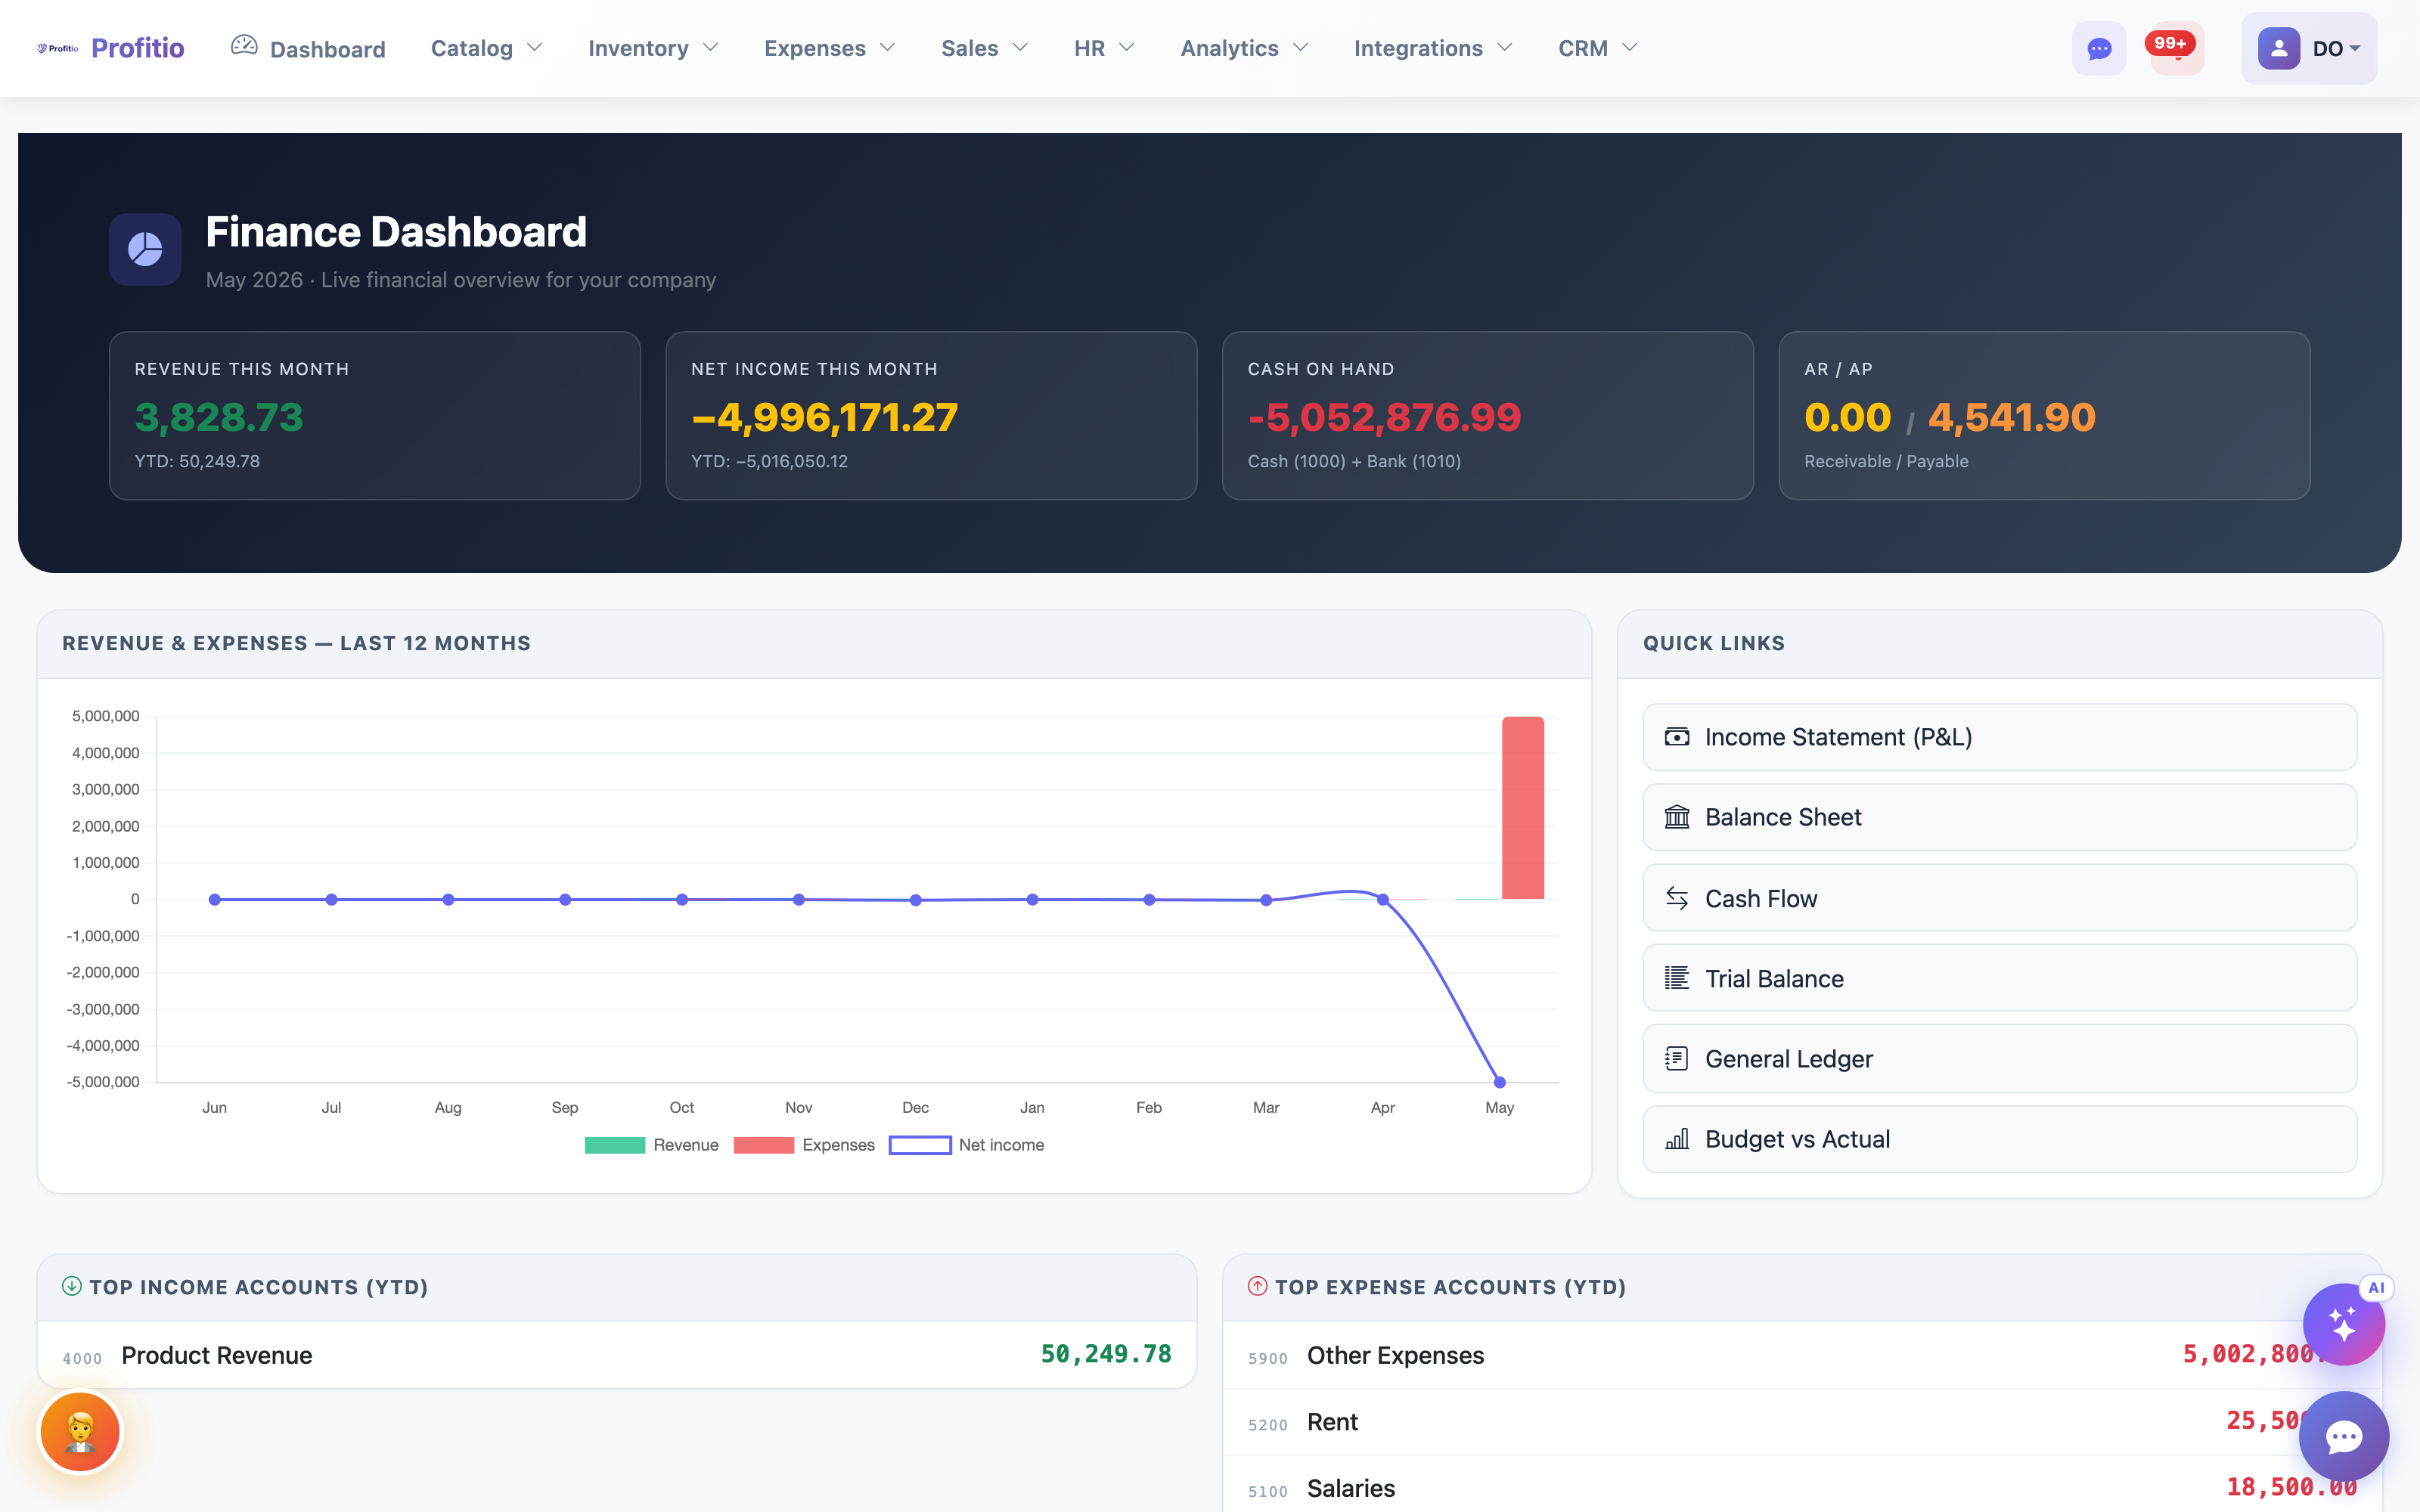Open the chat messages icon in header
Screen dimensions: 2420x1512
point(2099,48)
